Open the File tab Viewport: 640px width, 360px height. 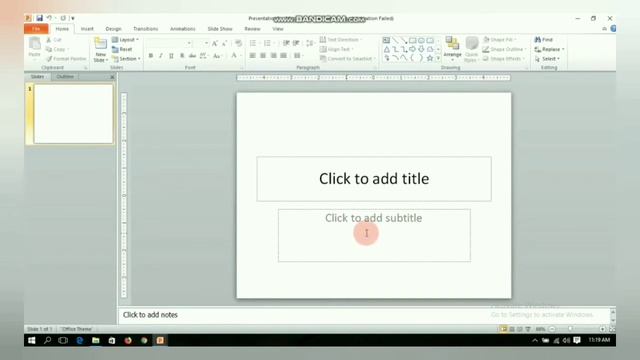36,29
